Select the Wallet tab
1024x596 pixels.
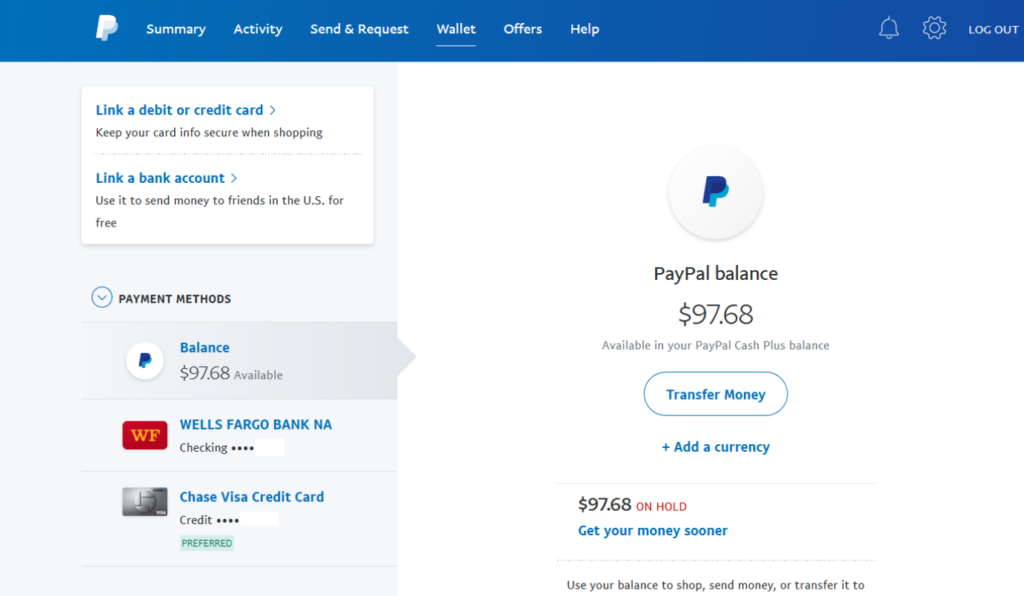tap(456, 29)
